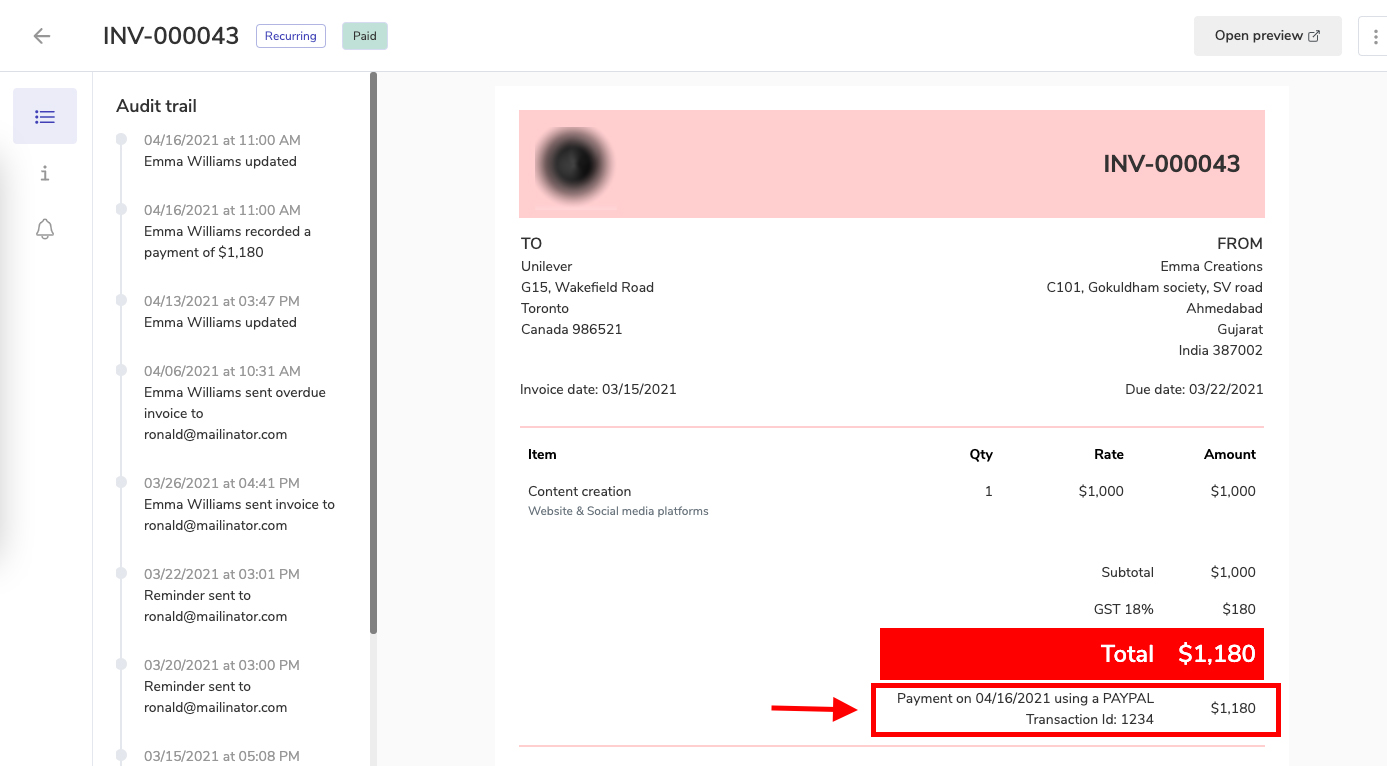Select the 04/13/2021 at 03:47 PM entry
The height and width of the screenshot is (766, 1387).
click(x=220, y=312)
